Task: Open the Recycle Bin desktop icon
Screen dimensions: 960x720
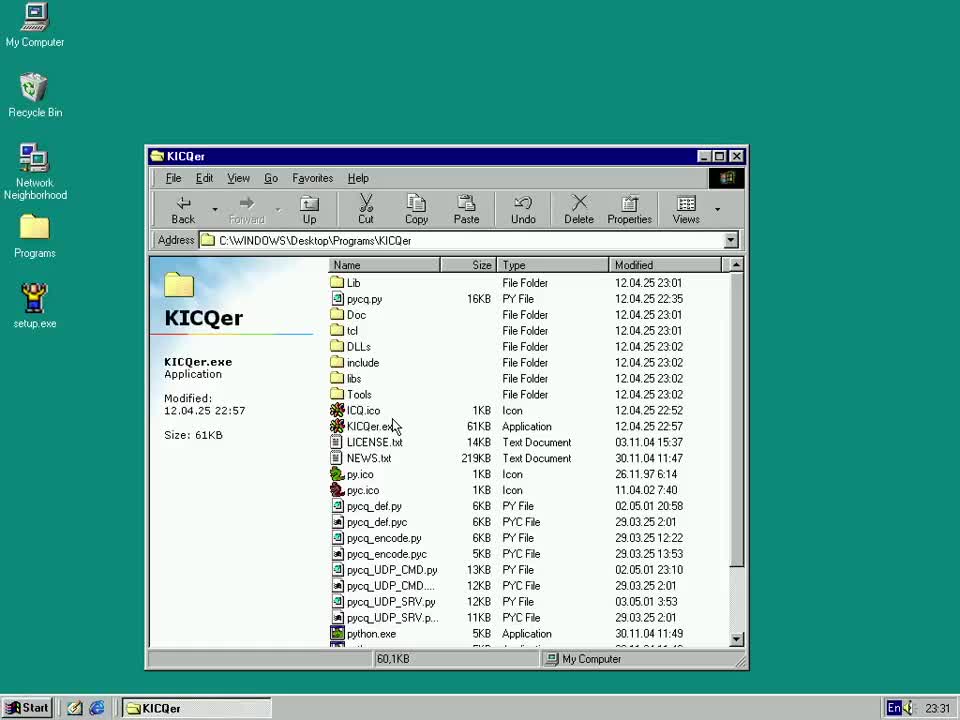Action: pyautogui.click(x=34, y=90)
